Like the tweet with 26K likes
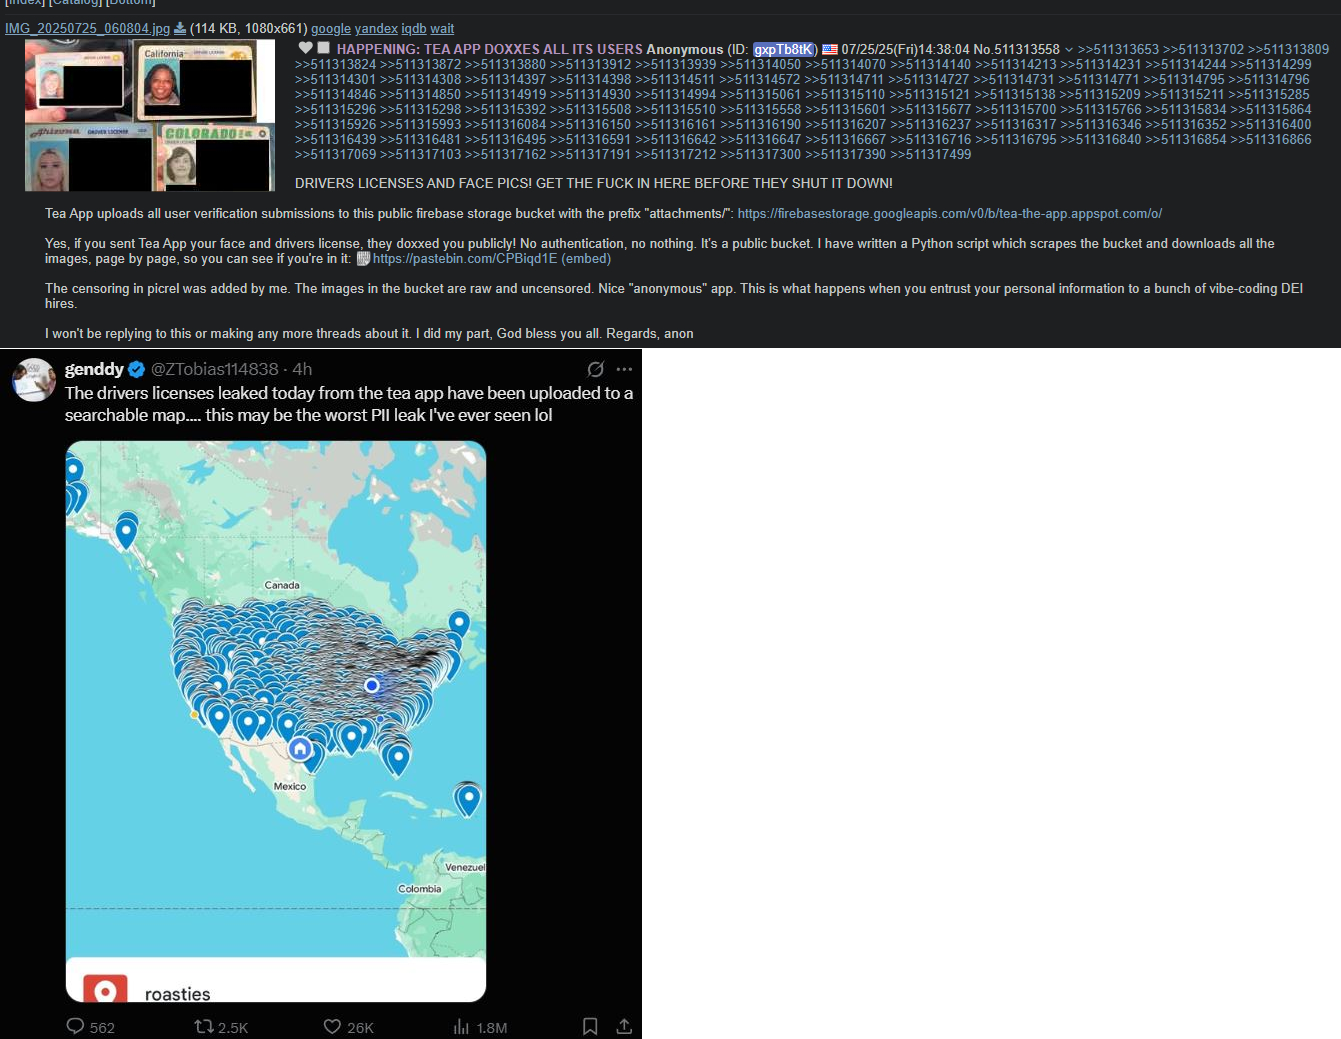The width and height of the screenshot is (1341, 1039). pos(333,1026)
